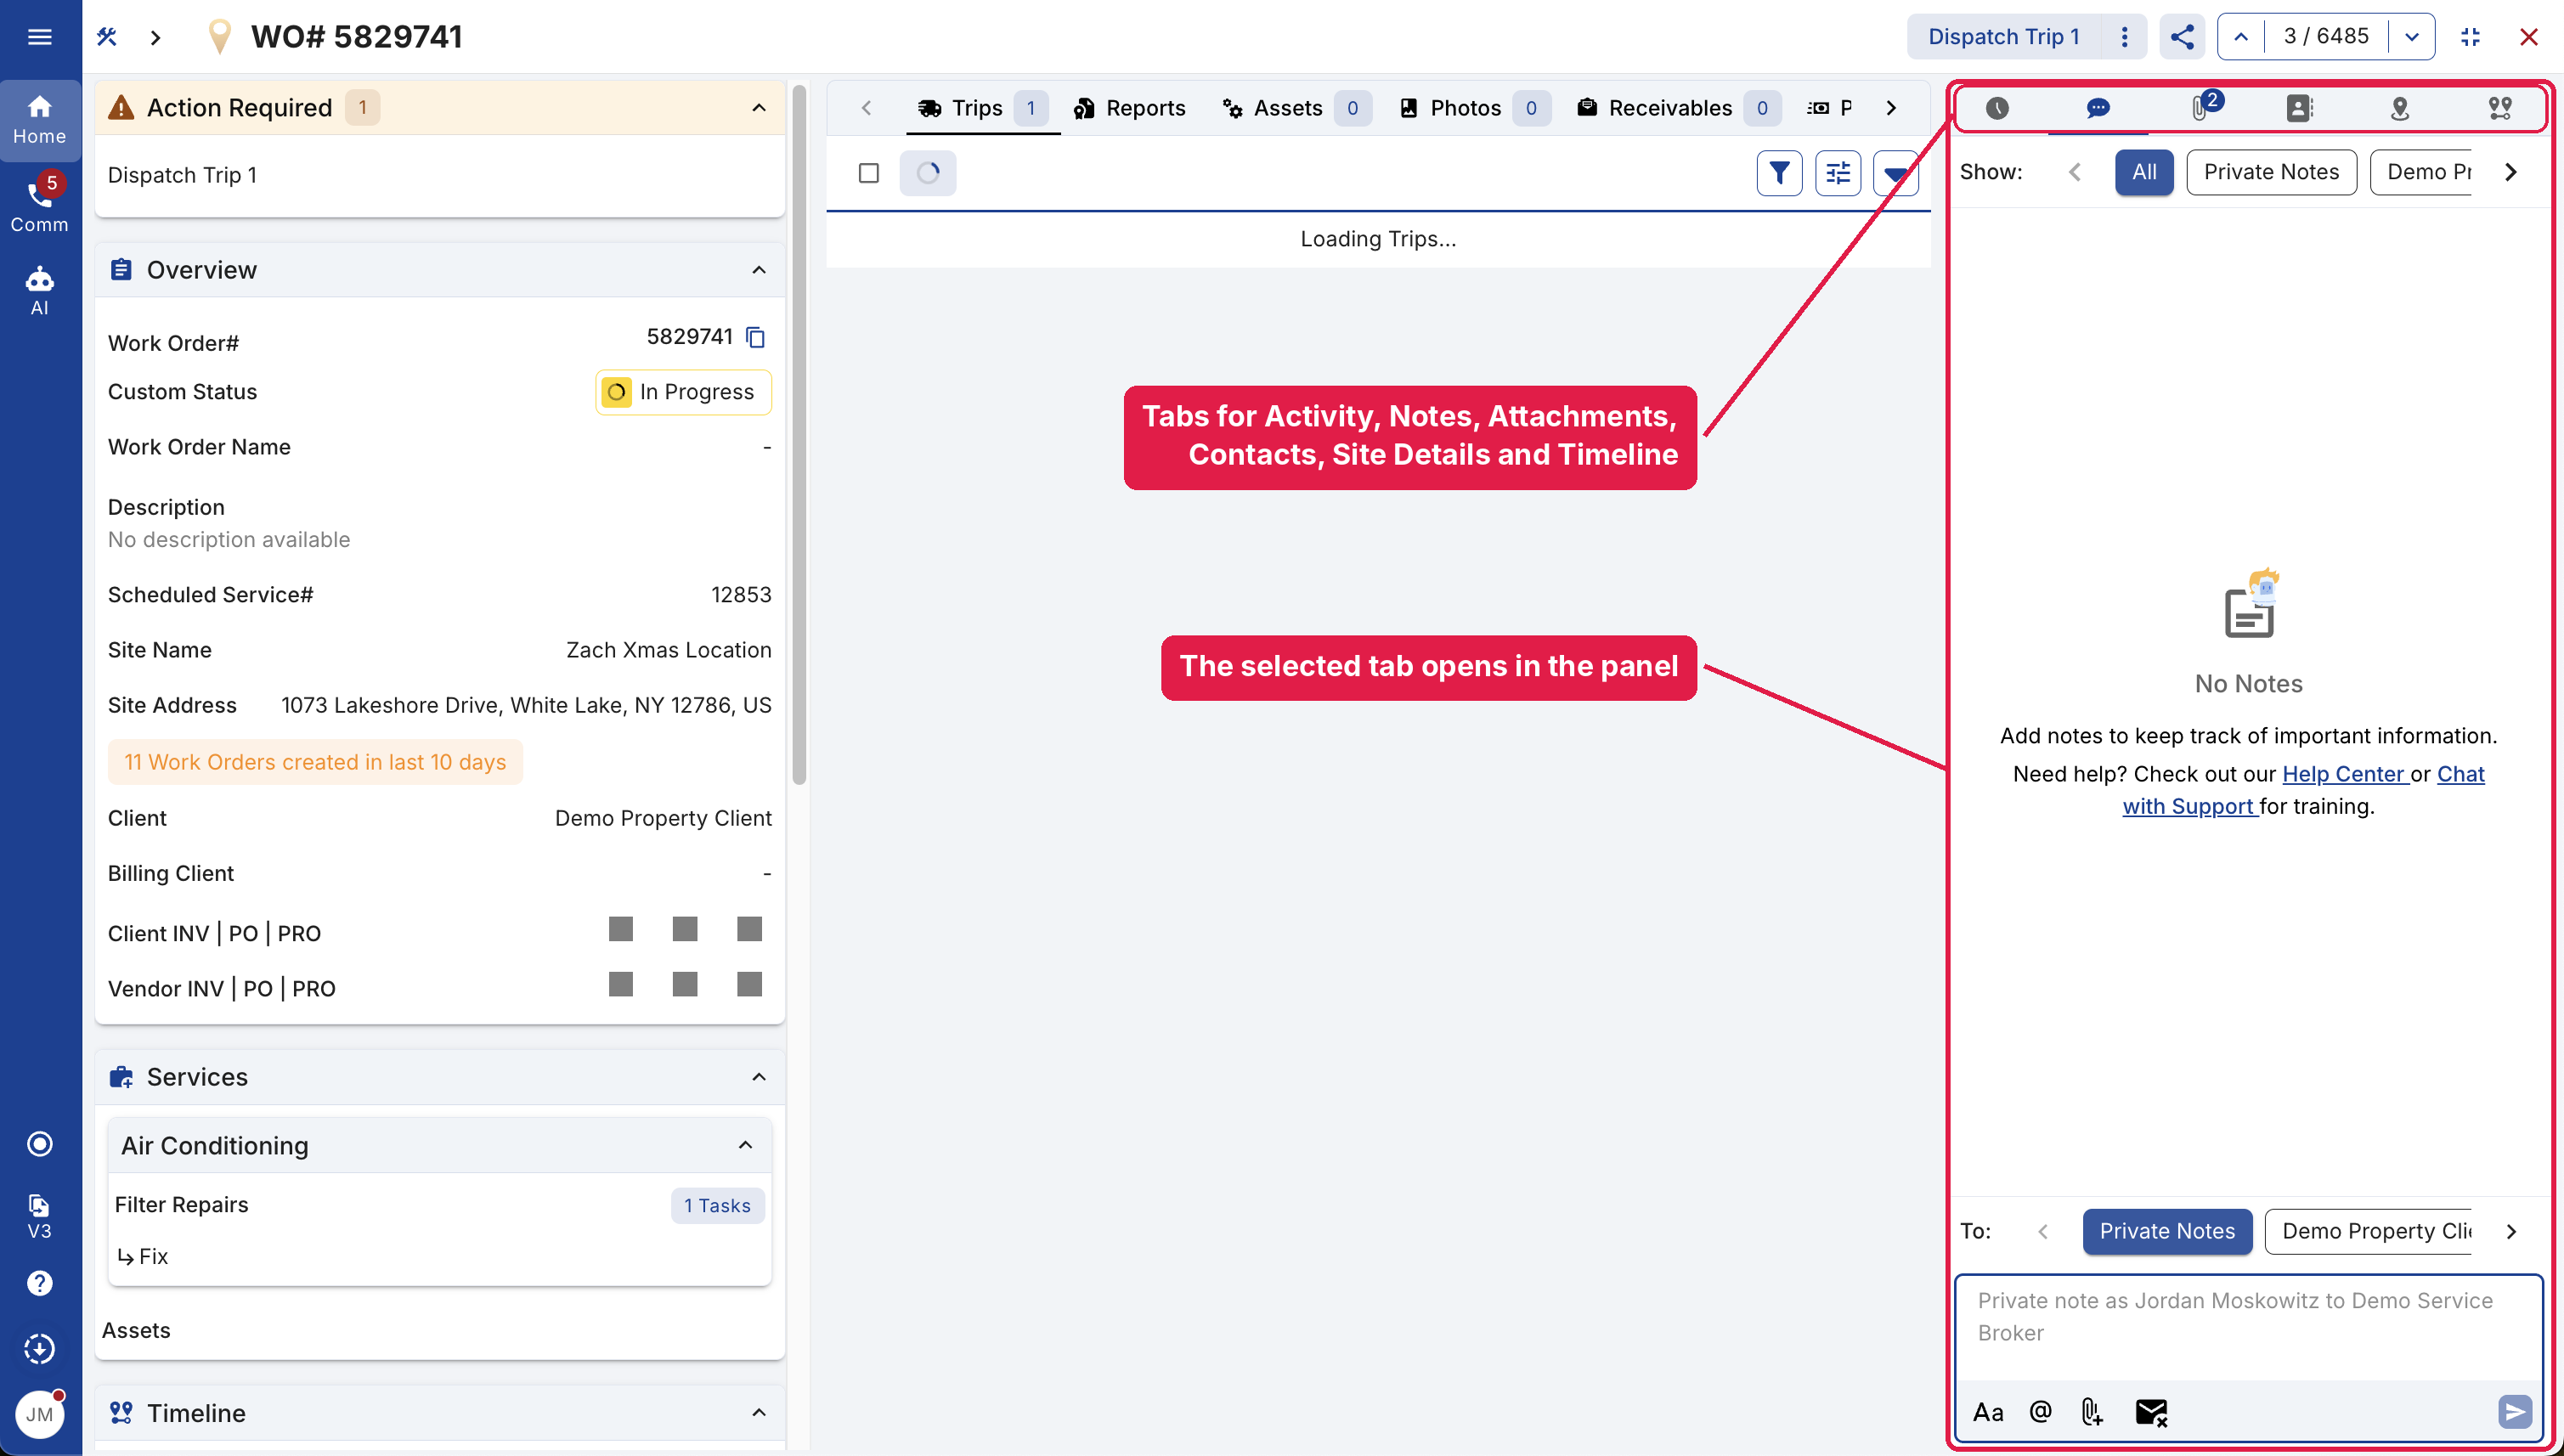Switch to the Photos tab

tap(1474, 108)
